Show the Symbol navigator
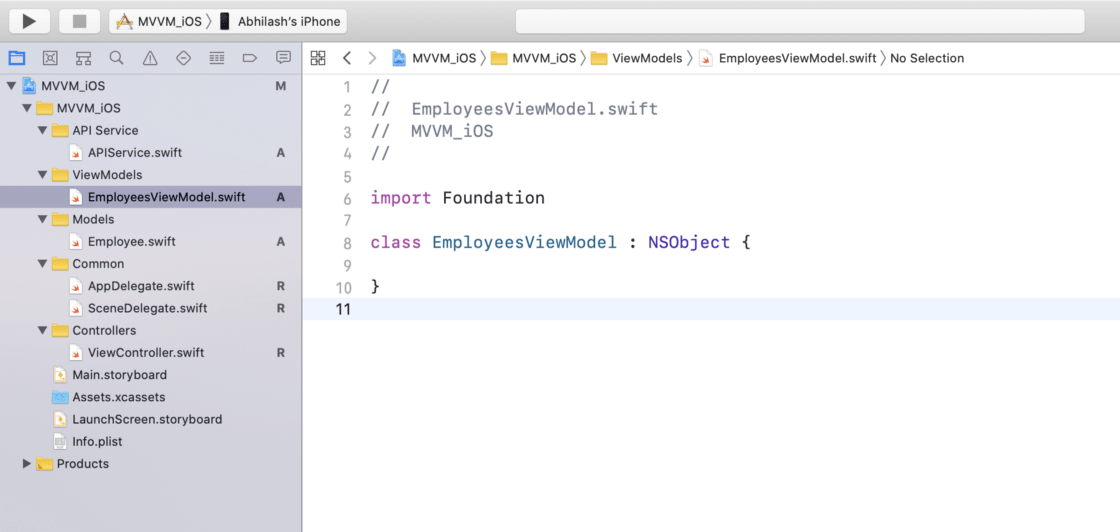Viewport: 1120px width, 532px height. 83,58
